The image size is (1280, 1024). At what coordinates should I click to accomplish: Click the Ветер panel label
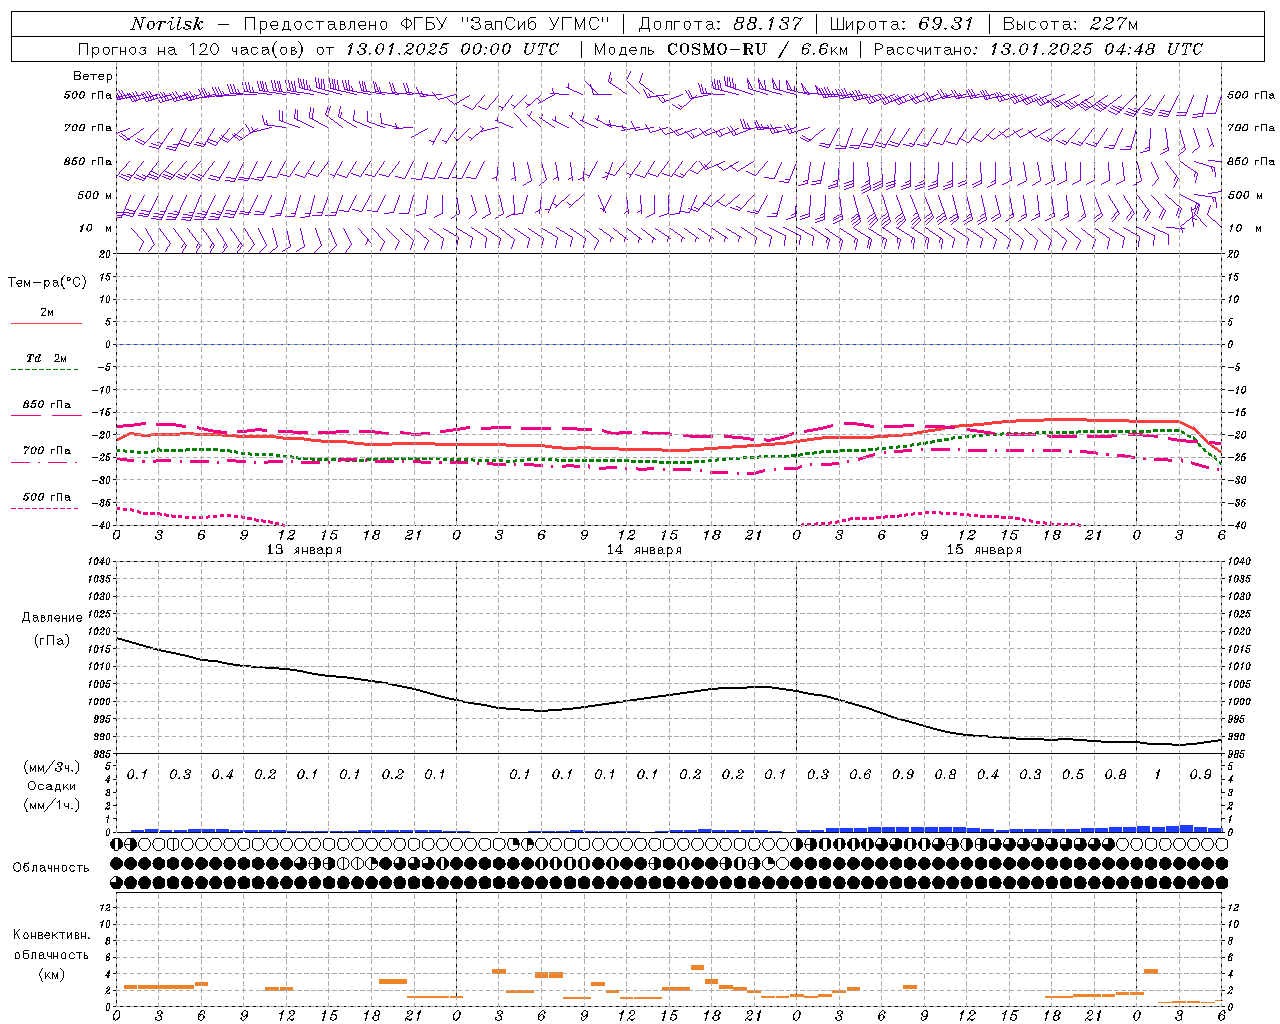pos(93,76)
